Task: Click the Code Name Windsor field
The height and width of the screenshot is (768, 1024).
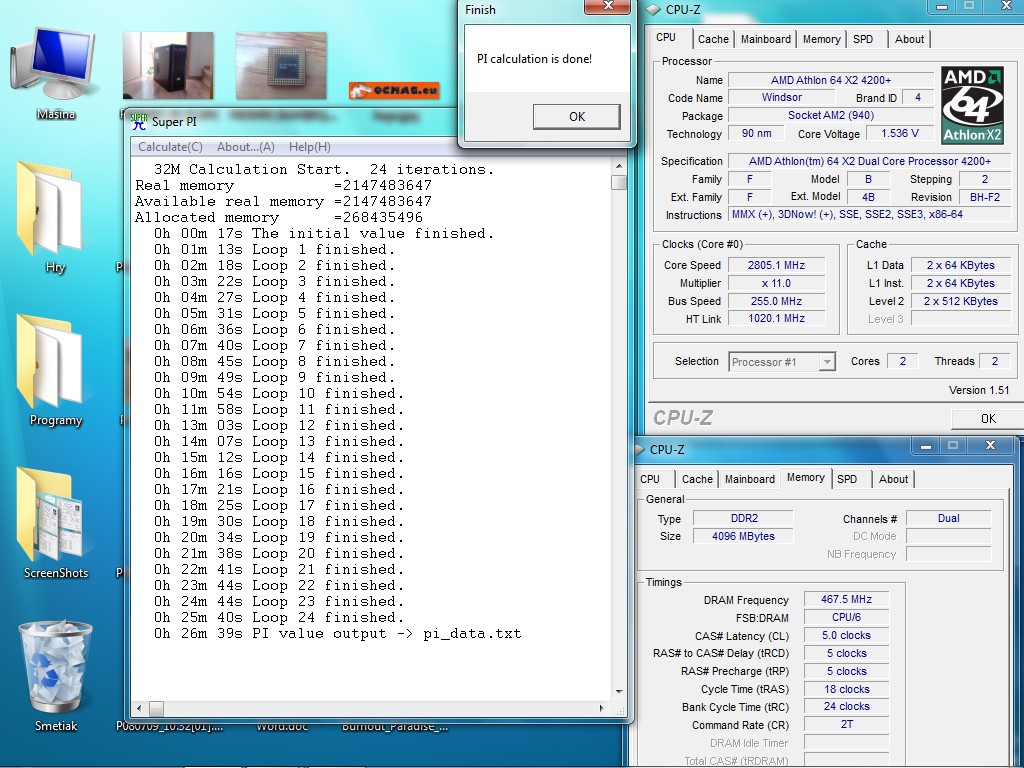Action: tap(781, 97)
